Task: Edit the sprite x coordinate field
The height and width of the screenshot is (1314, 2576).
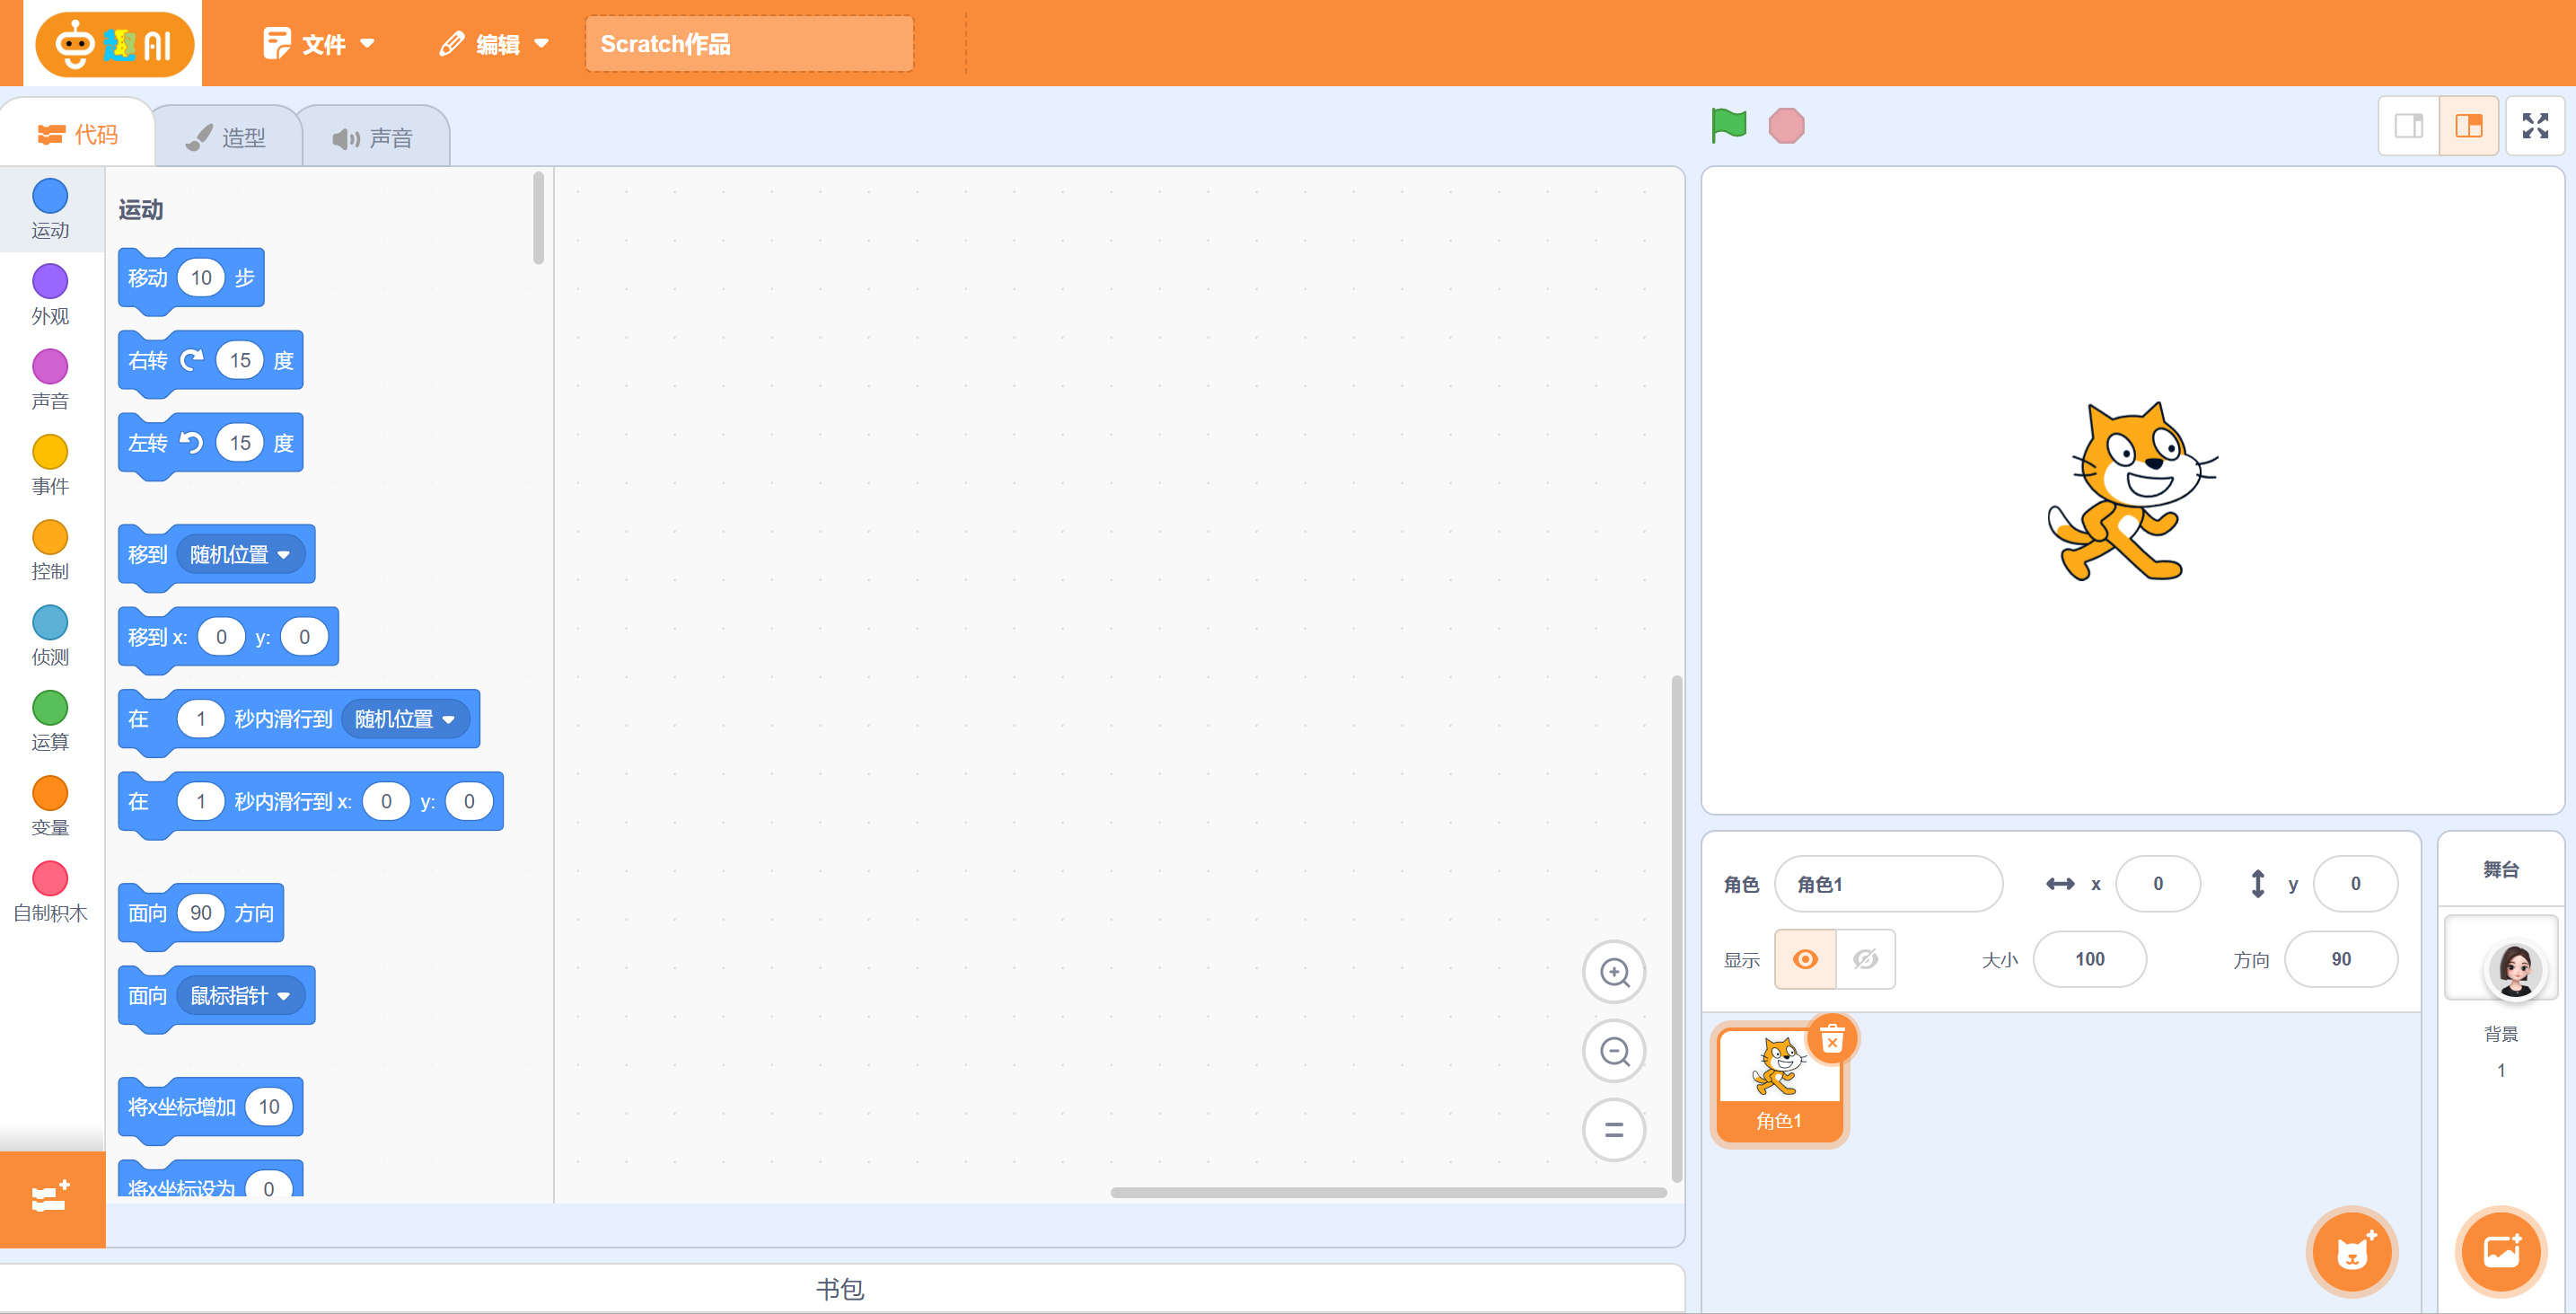Action: [2158, 884]
